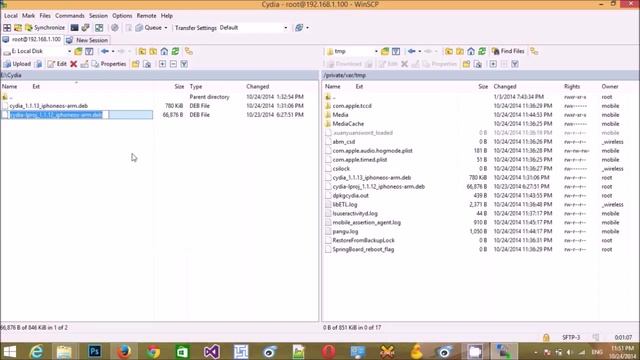This screenshot has width=640, height=360.
Task: Click local panel open directory icon
Action: pos(78,51)
